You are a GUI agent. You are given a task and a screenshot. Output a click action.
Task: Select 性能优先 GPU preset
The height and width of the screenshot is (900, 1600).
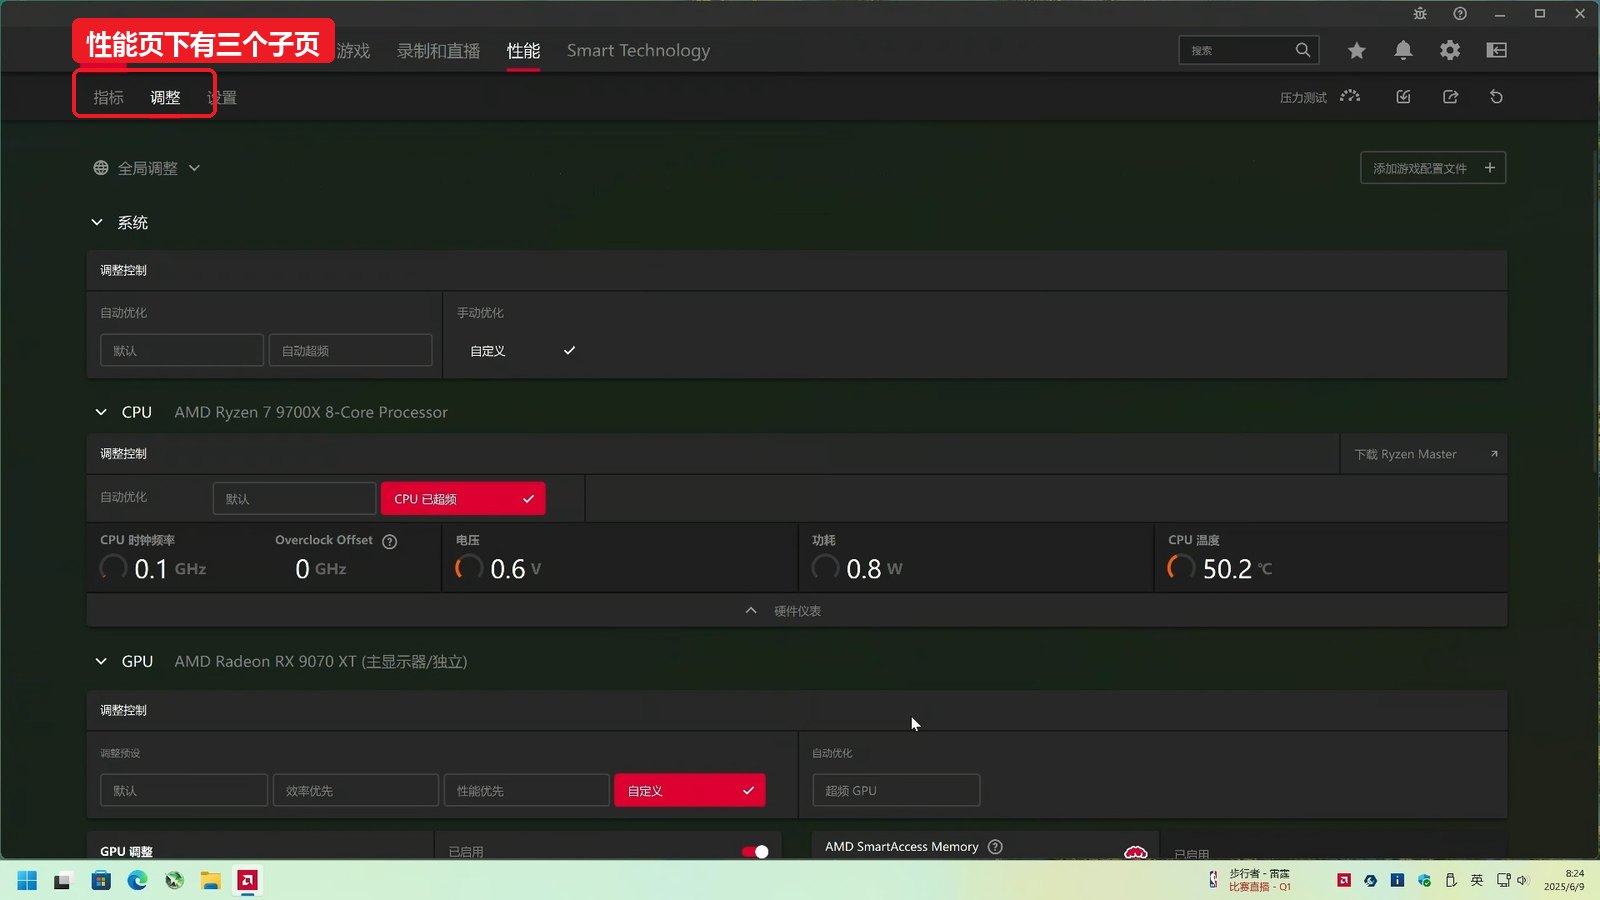point(527,791)
